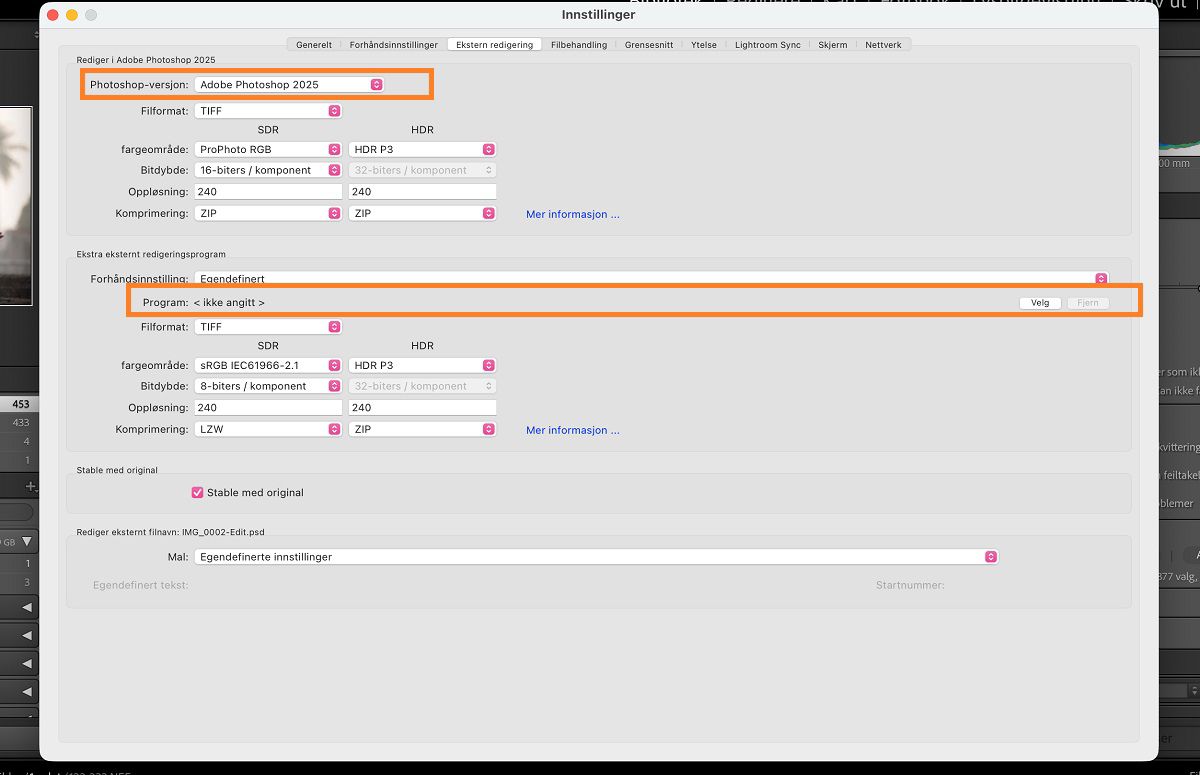Change the 16-biters Bitdybde dropdown
This screenshot has width=1200, height=775.
click(x=332, y=170)
